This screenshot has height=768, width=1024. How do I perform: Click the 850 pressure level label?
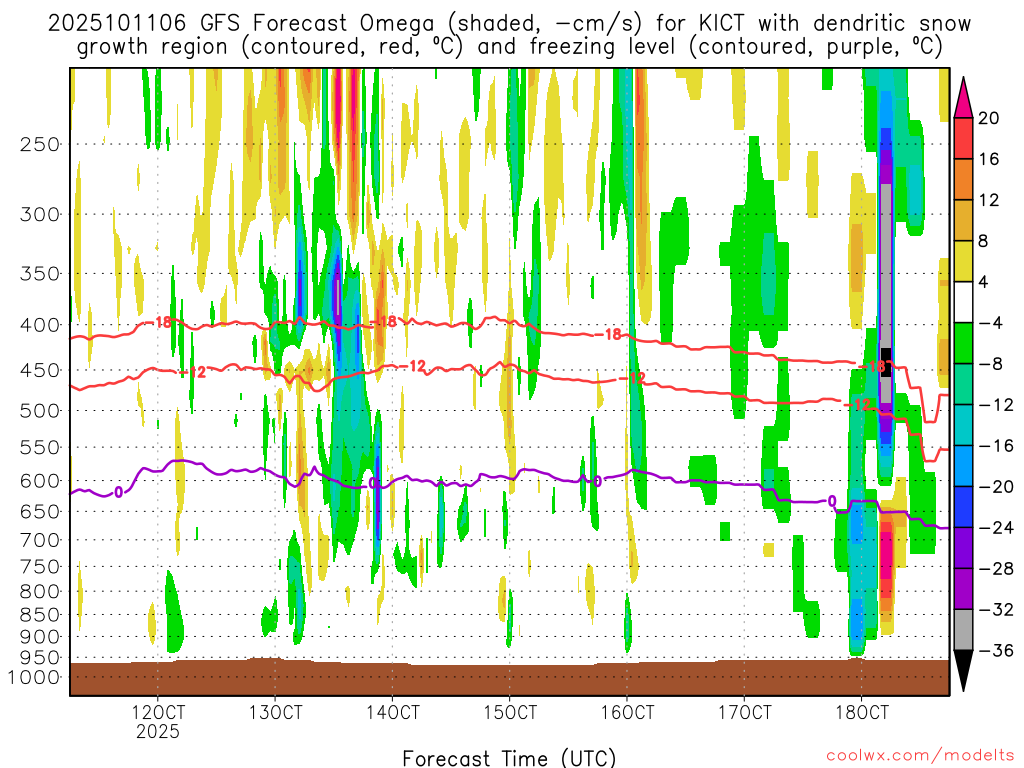click(x=40, y=615)
